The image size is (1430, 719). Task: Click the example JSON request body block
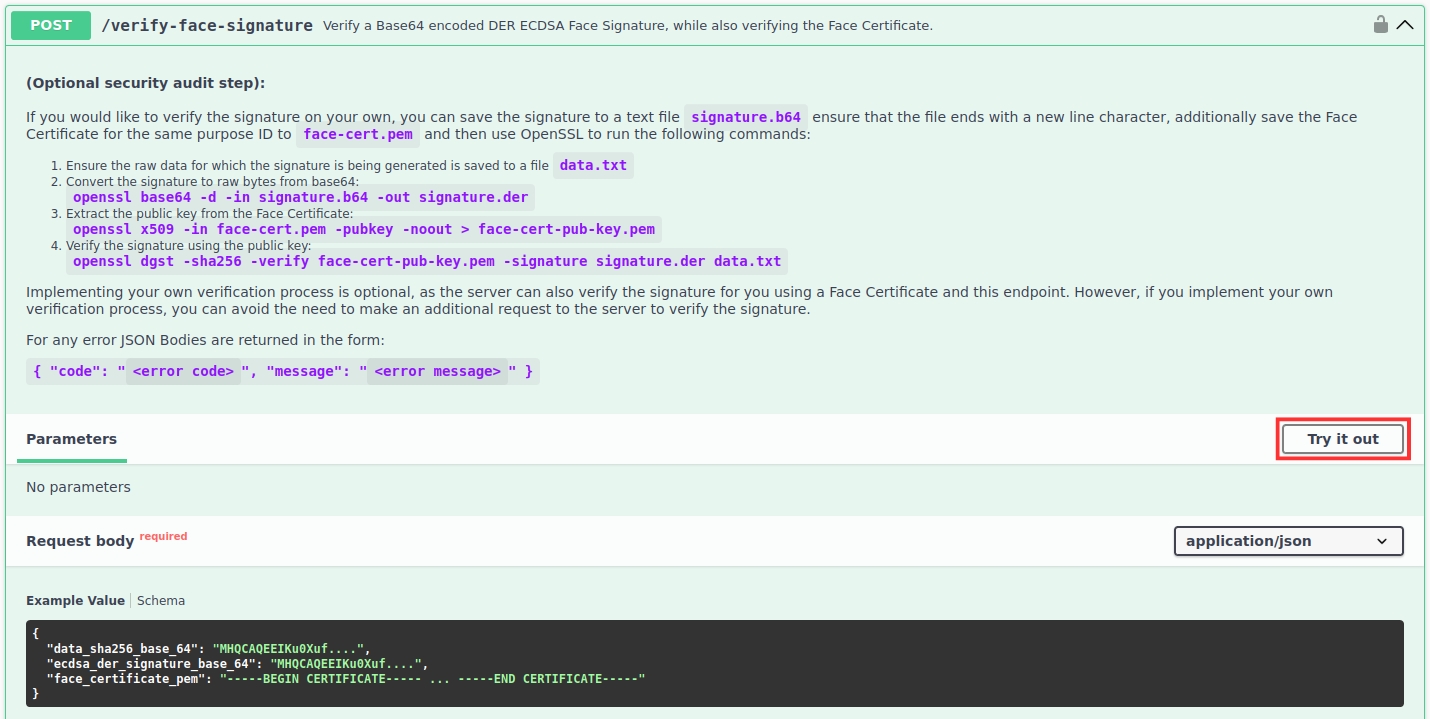point(714,663)
